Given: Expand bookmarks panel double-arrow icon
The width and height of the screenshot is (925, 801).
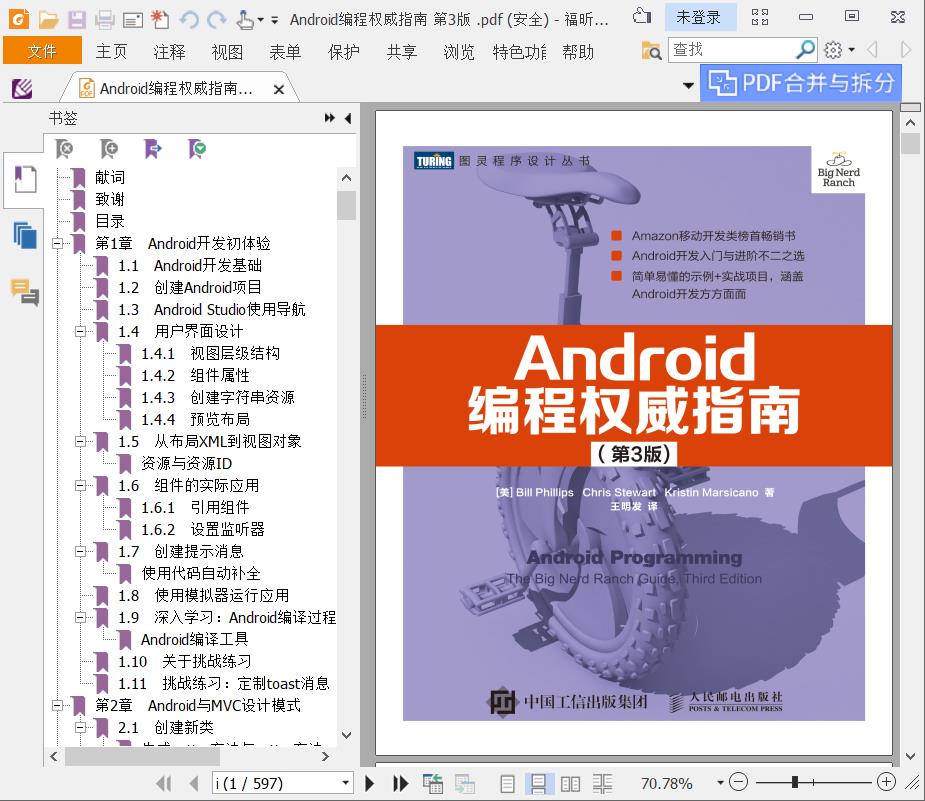Looking at the screenshot, I should tap(330, 118).
